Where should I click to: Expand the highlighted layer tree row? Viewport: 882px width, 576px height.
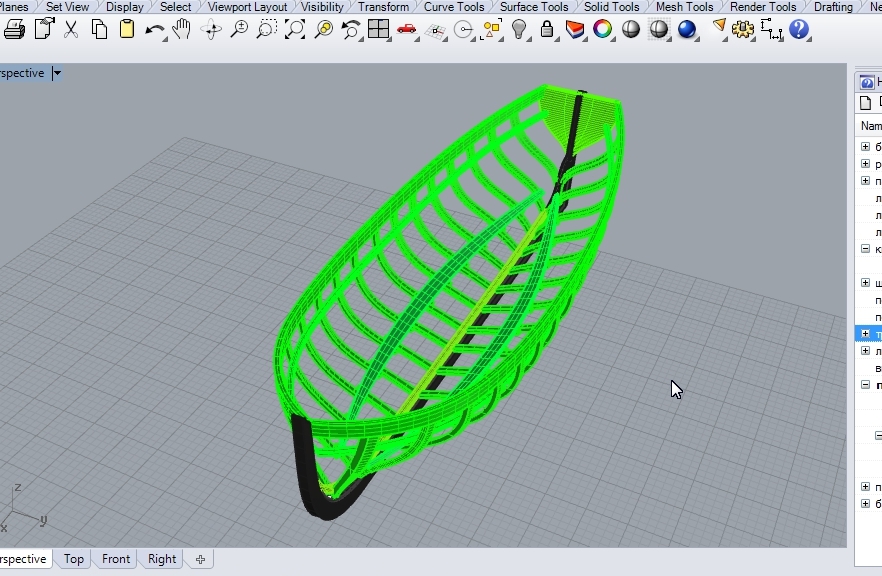pyautogui.click(x=865, y=334)
